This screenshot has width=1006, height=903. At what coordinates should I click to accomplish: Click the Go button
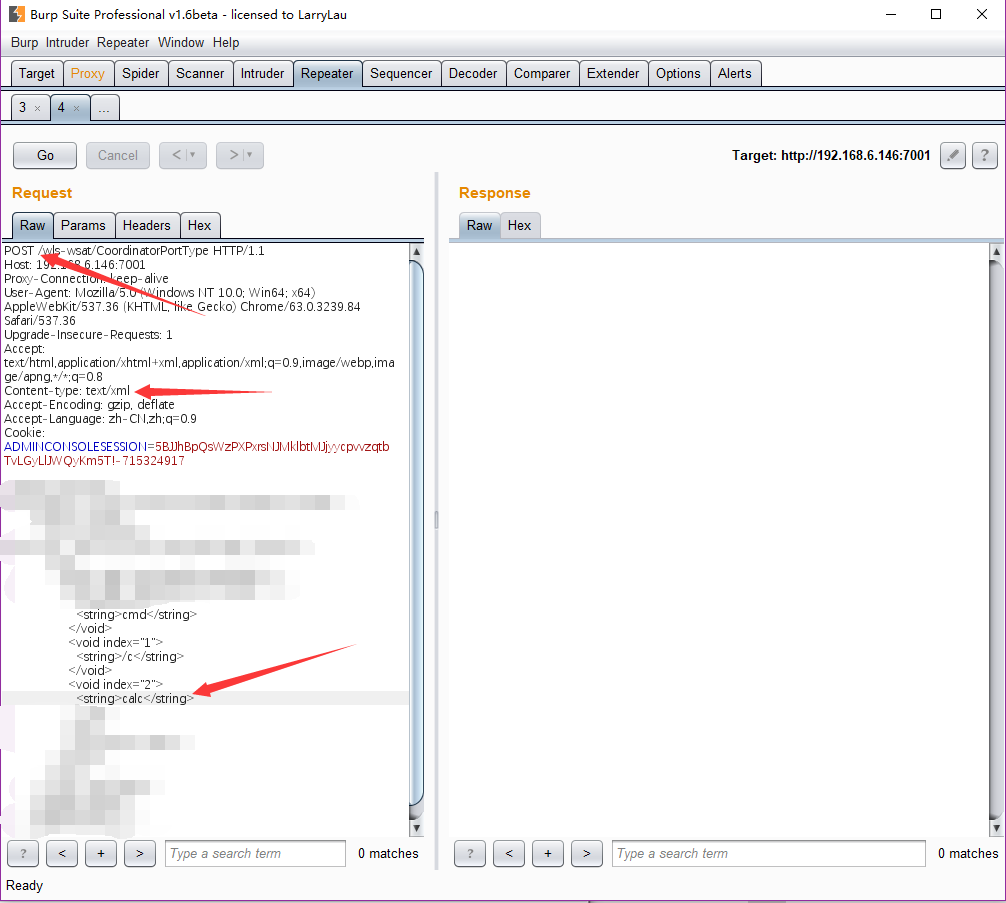tap(45, 155)
